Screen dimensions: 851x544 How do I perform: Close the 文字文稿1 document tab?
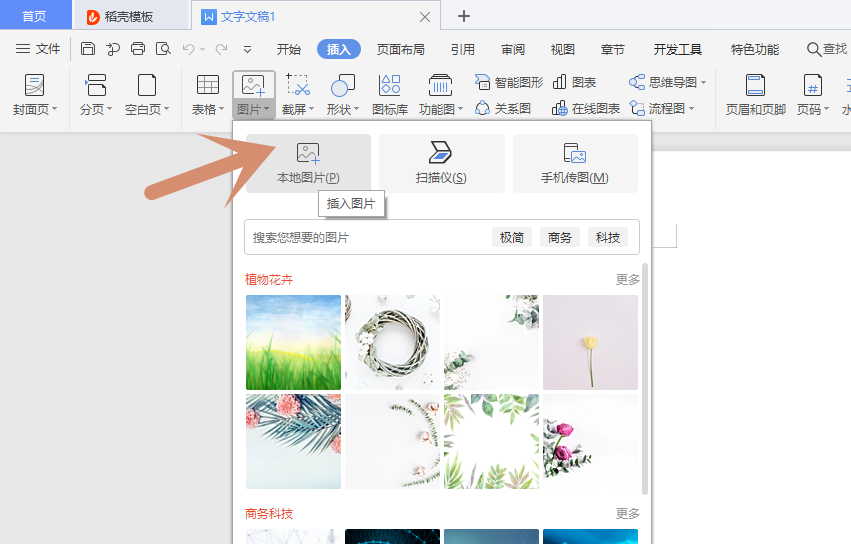point(425,17)
